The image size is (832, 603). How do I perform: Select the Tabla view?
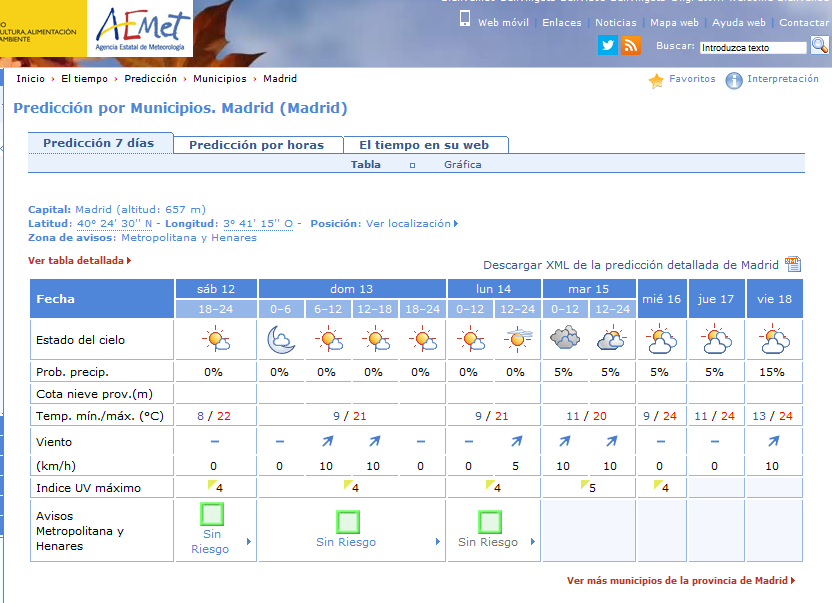tap(366, 165)
